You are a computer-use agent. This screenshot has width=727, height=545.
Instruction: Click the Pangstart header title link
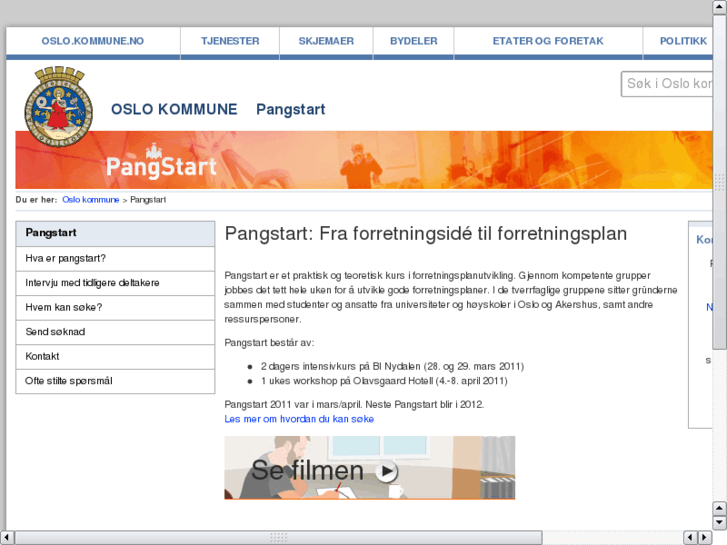point(291,109)
